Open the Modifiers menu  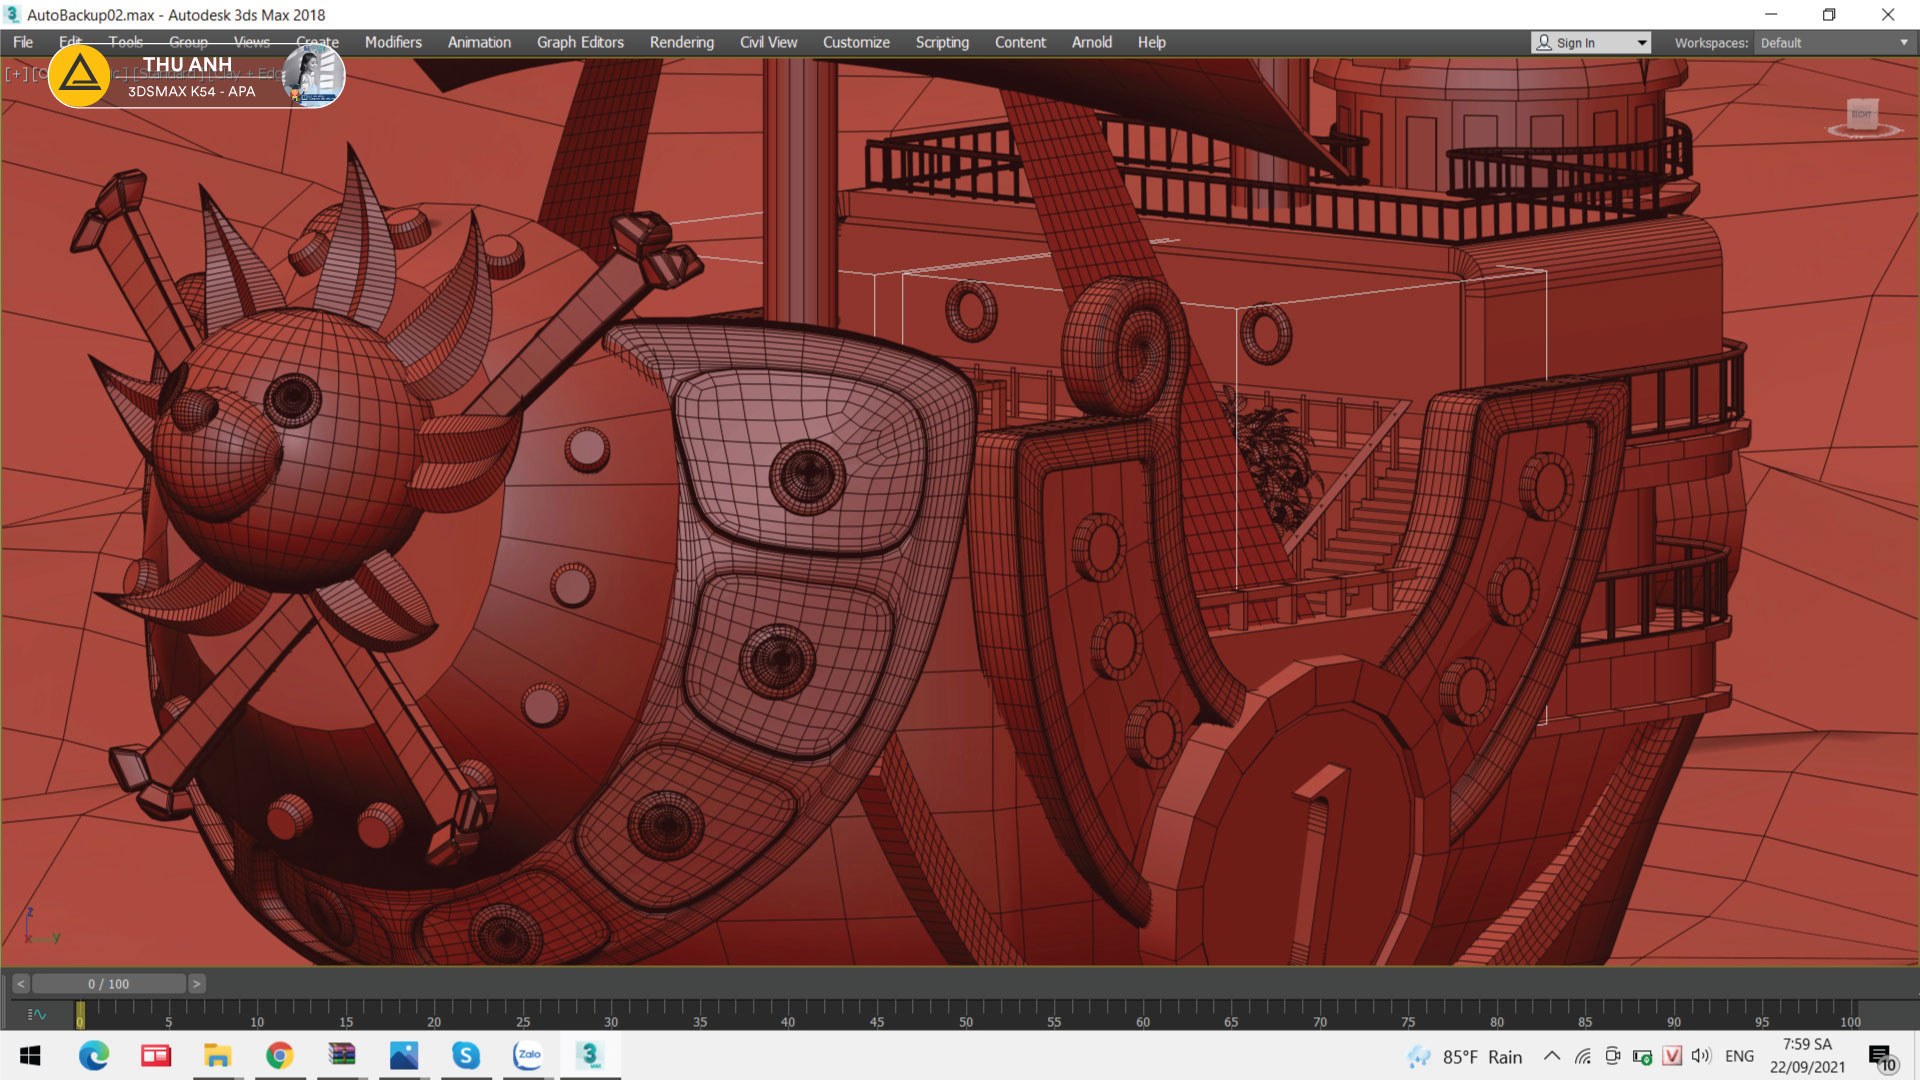[x=393, y=42]
